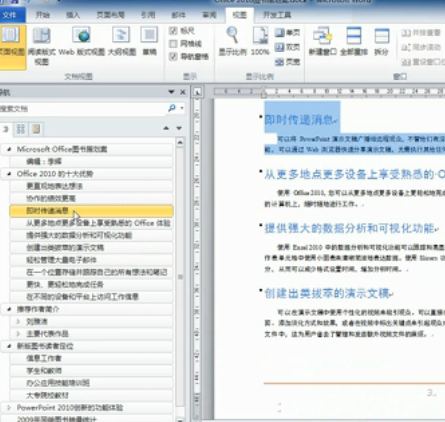Go to heading 轻松管理大量电子邮件

click(x=91, y=260)
